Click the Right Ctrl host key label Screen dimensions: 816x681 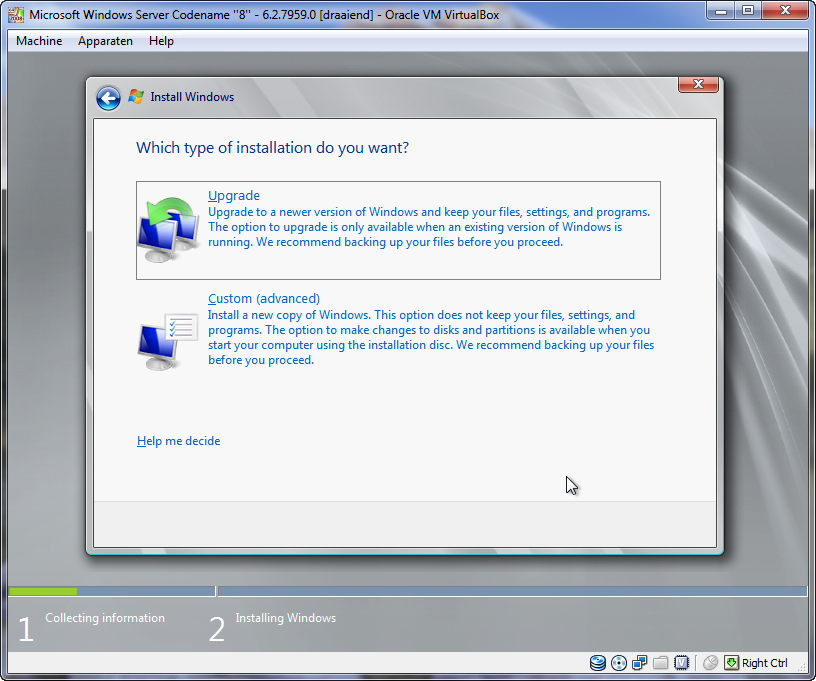tap(764, 663)
